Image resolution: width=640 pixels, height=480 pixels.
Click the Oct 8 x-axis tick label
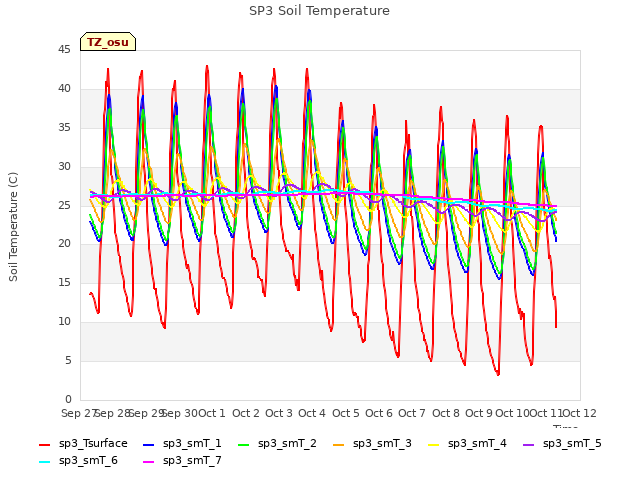[x=446, y=413]
